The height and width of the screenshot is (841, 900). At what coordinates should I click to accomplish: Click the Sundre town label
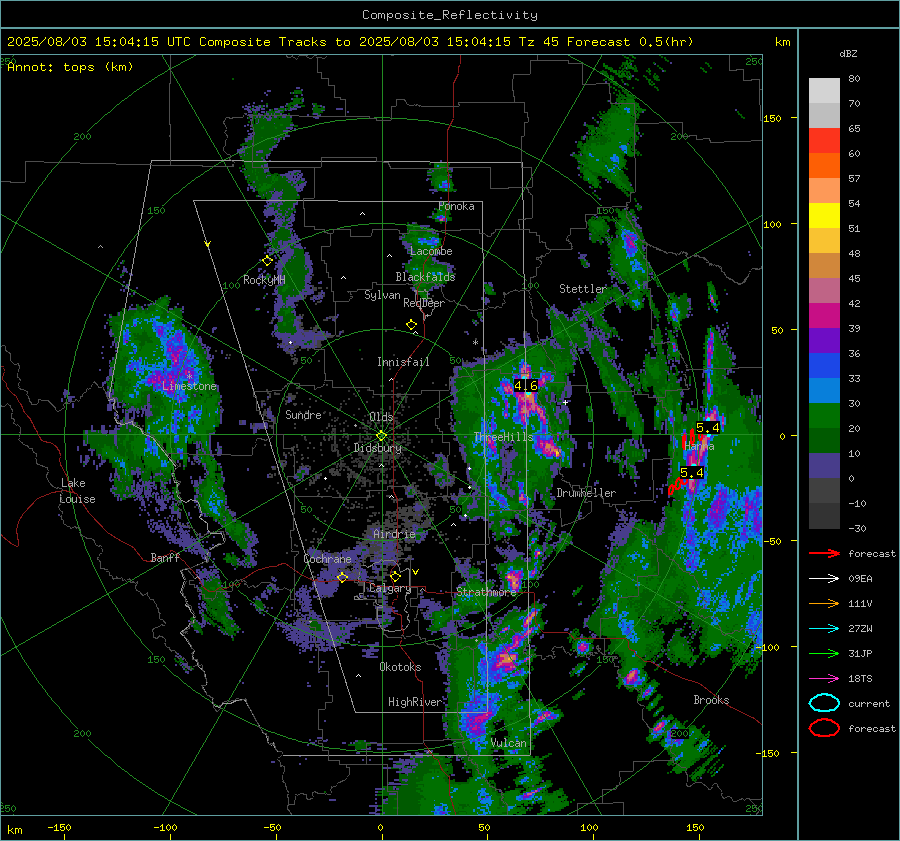(x=303, y=415)
